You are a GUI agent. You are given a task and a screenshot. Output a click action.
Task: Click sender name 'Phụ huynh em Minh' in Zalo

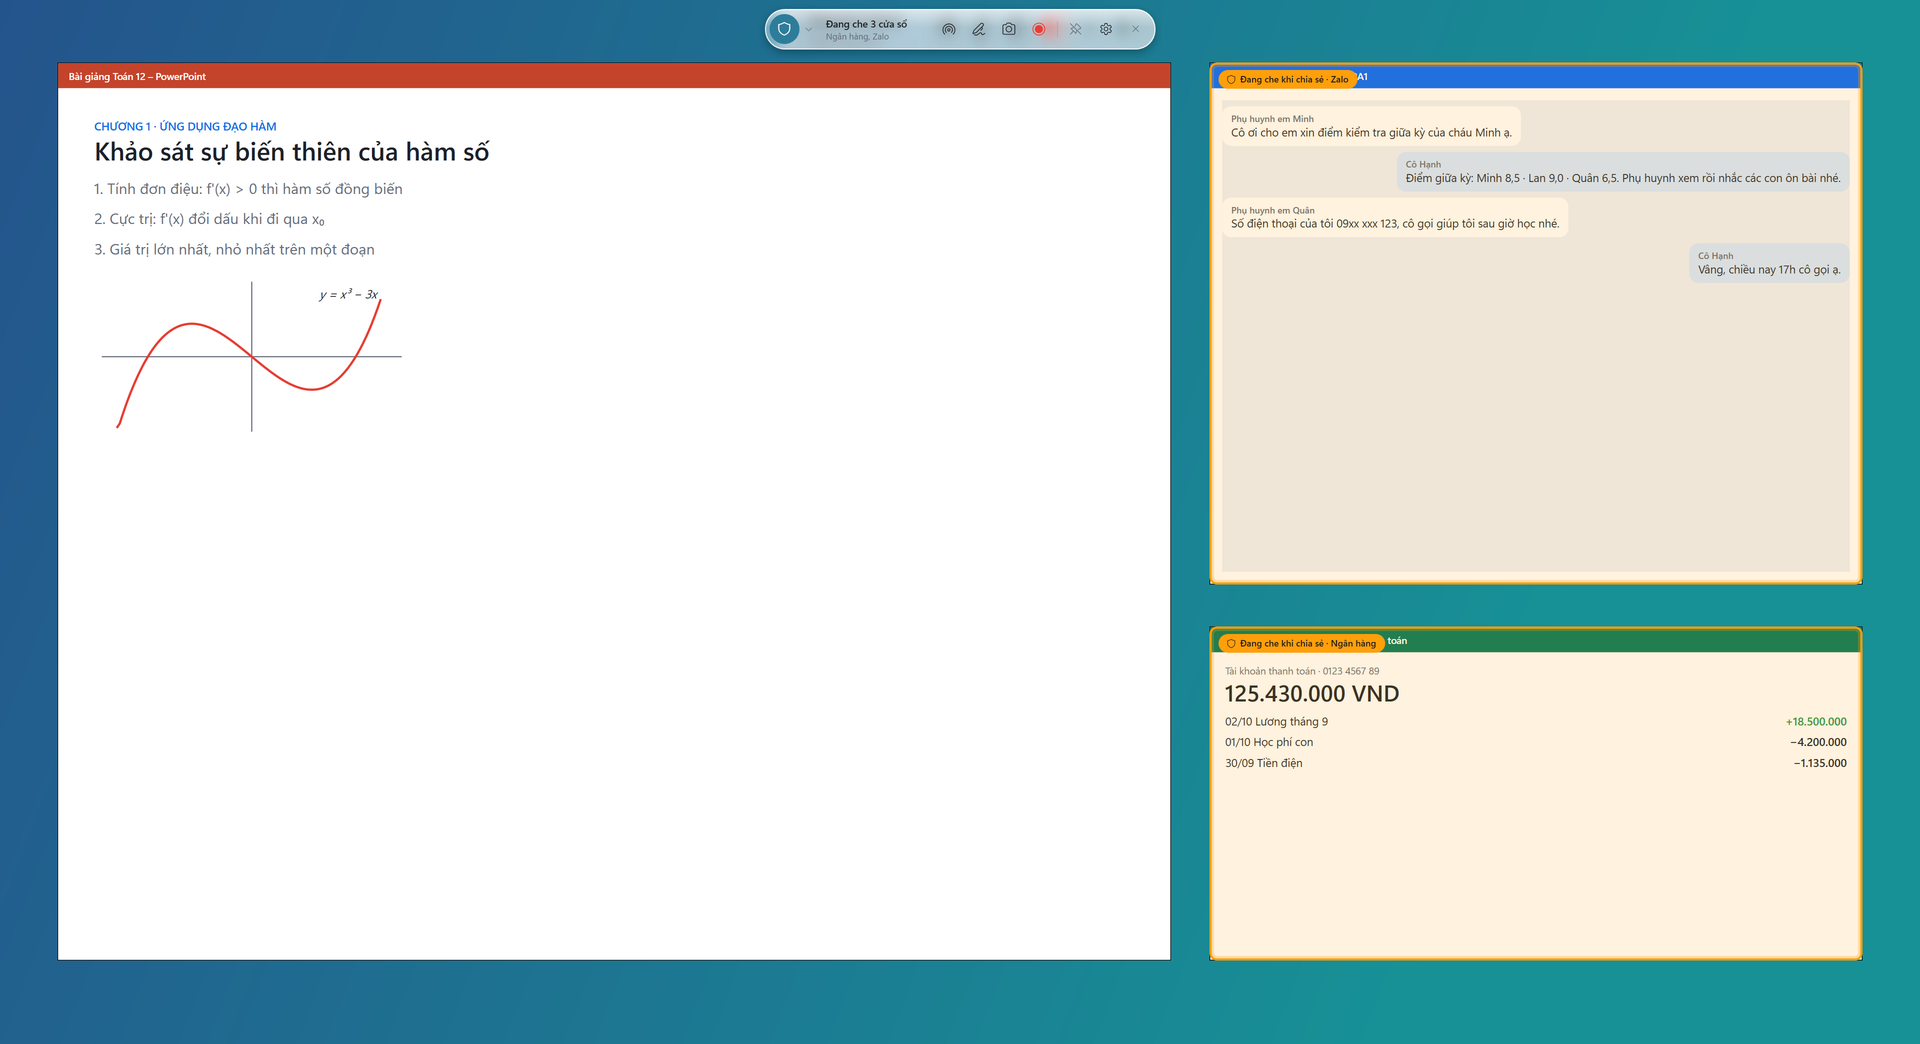click(x=1272, y=119)
